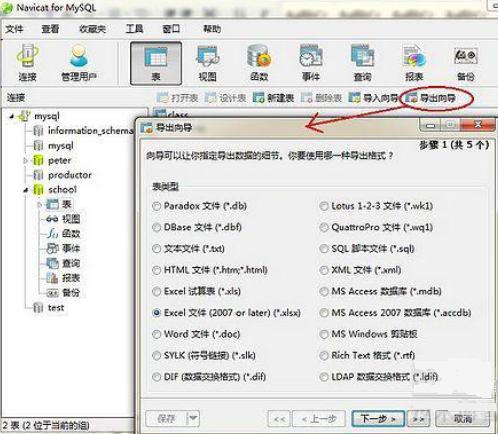498x434 pixels.
Task: Open the 工具 tools menu
Action: coord(134,29)
